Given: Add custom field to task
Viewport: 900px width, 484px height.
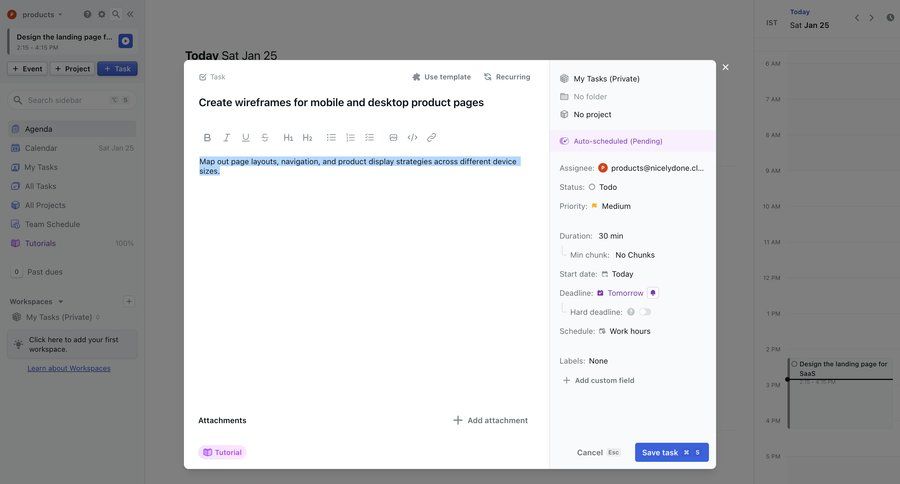Looking at the screenshot, I should (599, 380).
